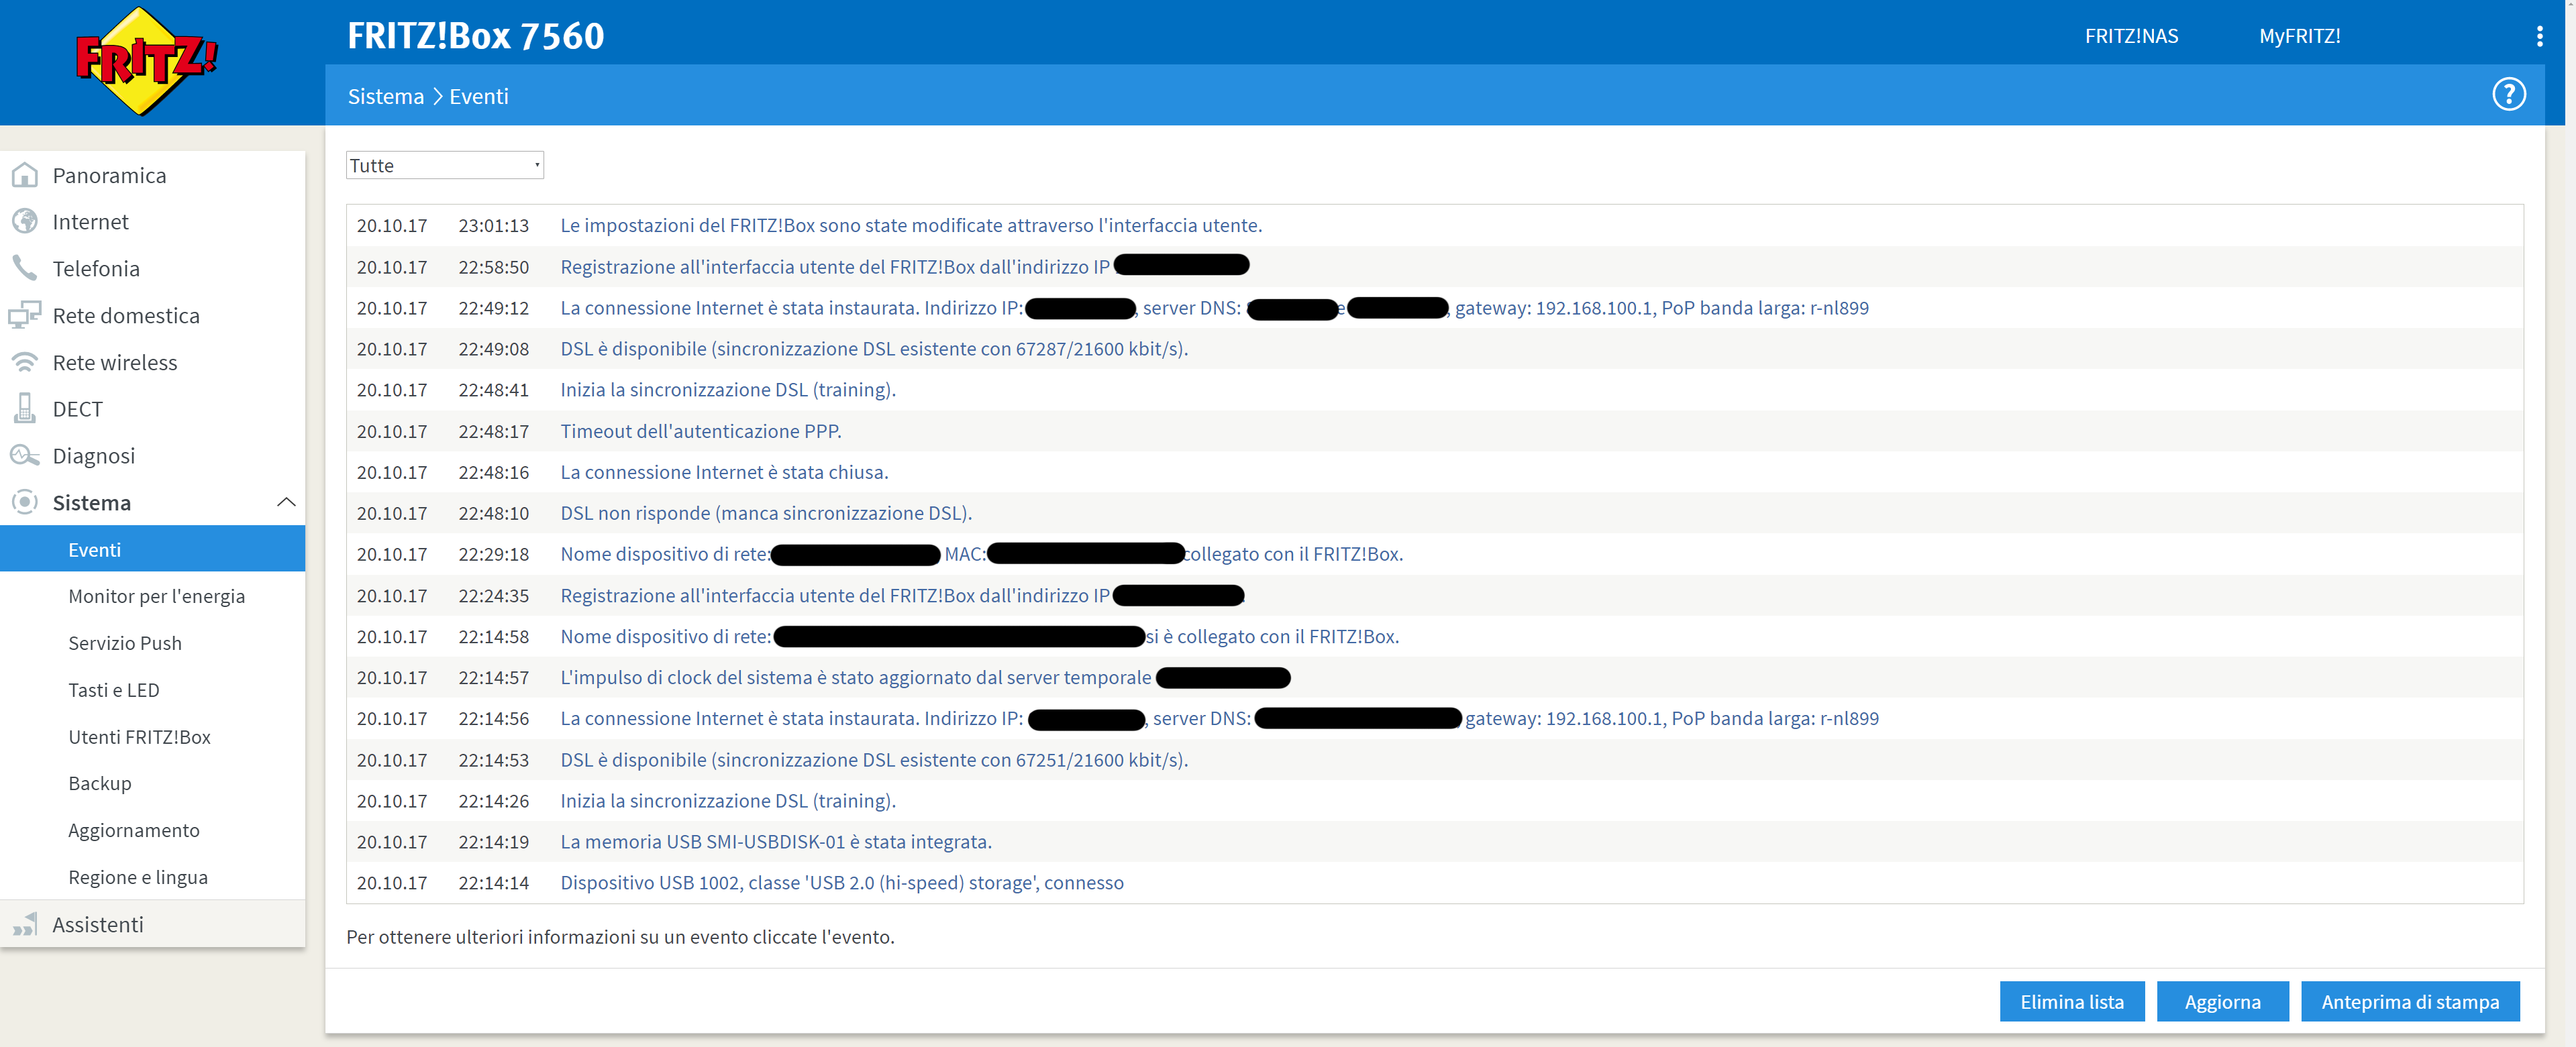Open MyFRITZ! from the header
The height and width of the screenshot is (1047, 2576).
2299,36
